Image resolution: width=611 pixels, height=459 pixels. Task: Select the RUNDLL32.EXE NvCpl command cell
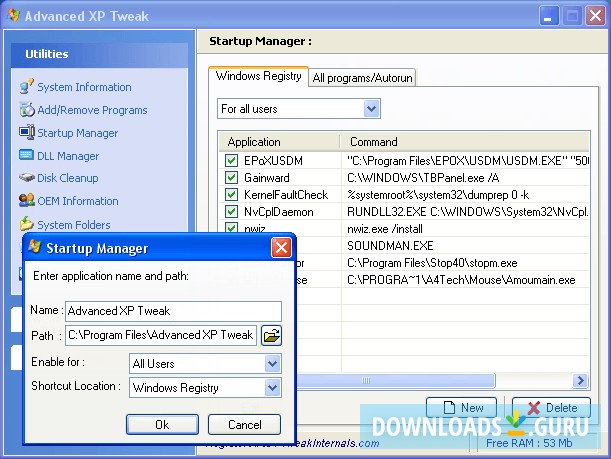coord(465,212)
